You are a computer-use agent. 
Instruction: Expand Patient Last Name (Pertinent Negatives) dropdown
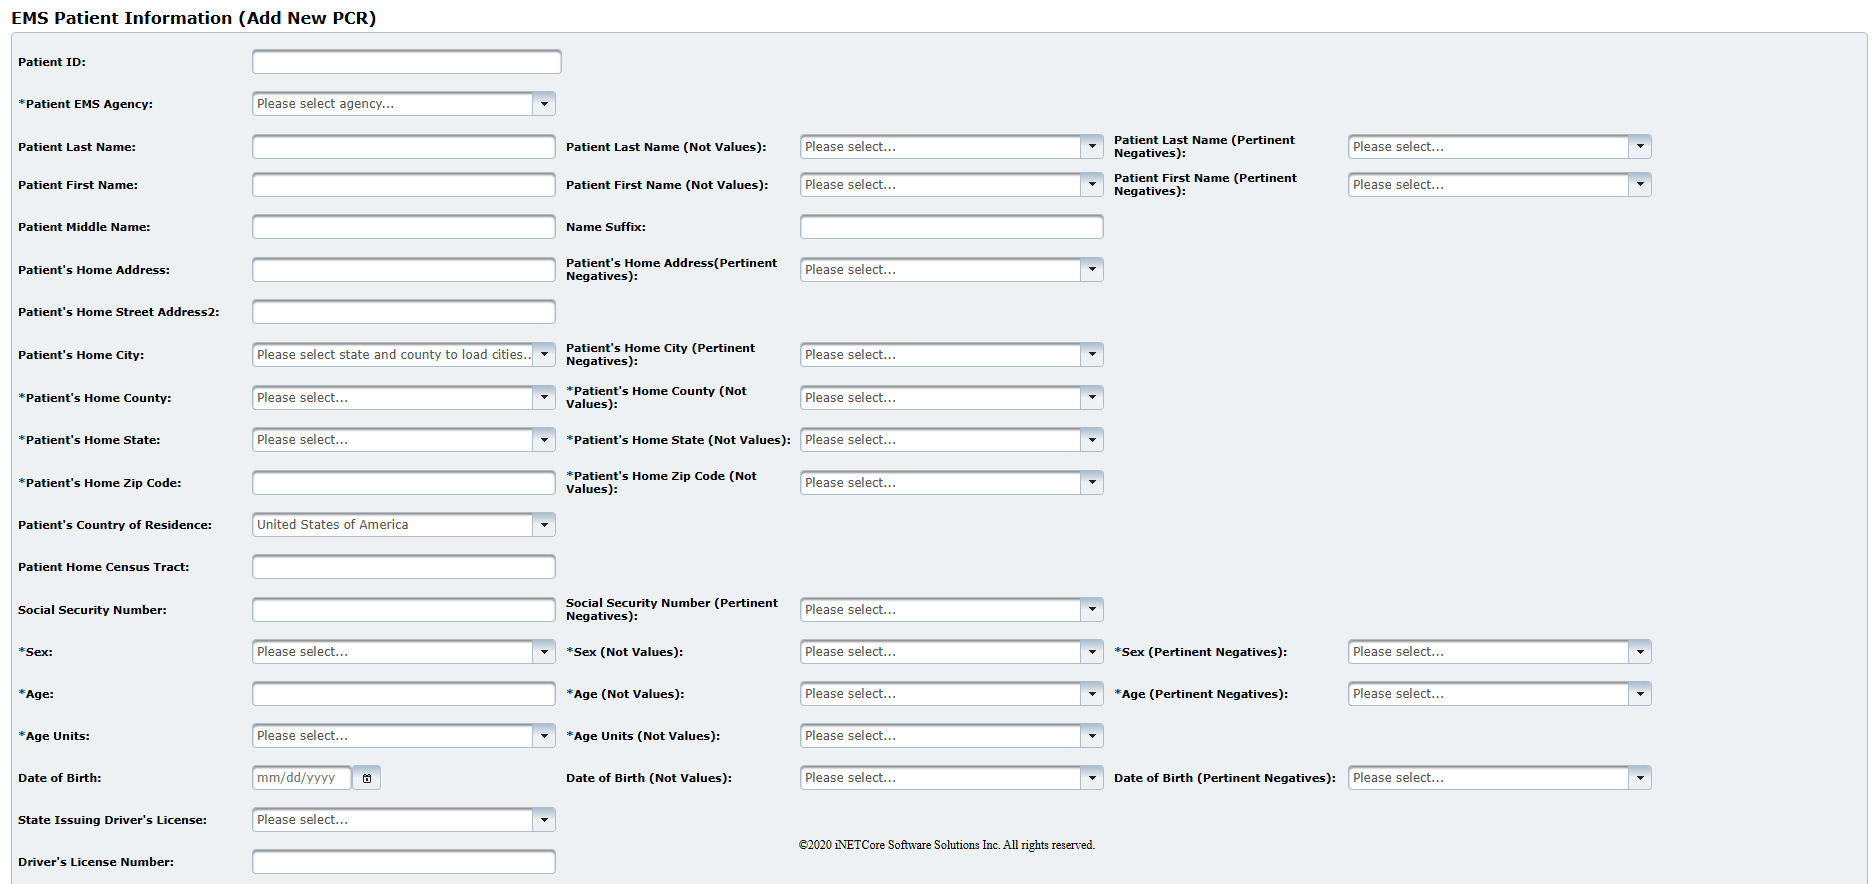1500,147
